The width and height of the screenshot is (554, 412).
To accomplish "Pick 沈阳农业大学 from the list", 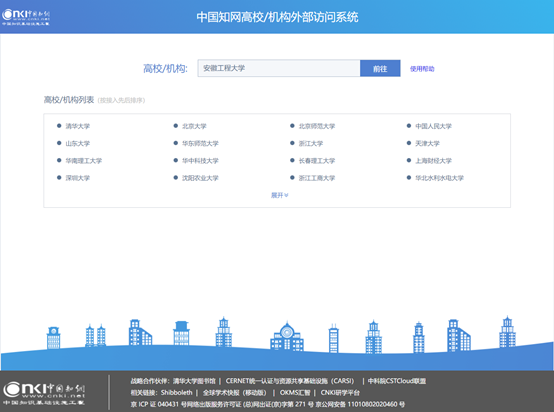I will coord(200,178).
